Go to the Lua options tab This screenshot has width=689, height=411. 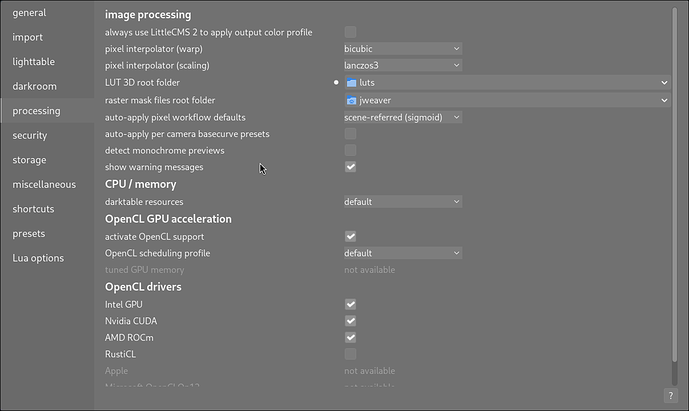click(x=38, y=258)
